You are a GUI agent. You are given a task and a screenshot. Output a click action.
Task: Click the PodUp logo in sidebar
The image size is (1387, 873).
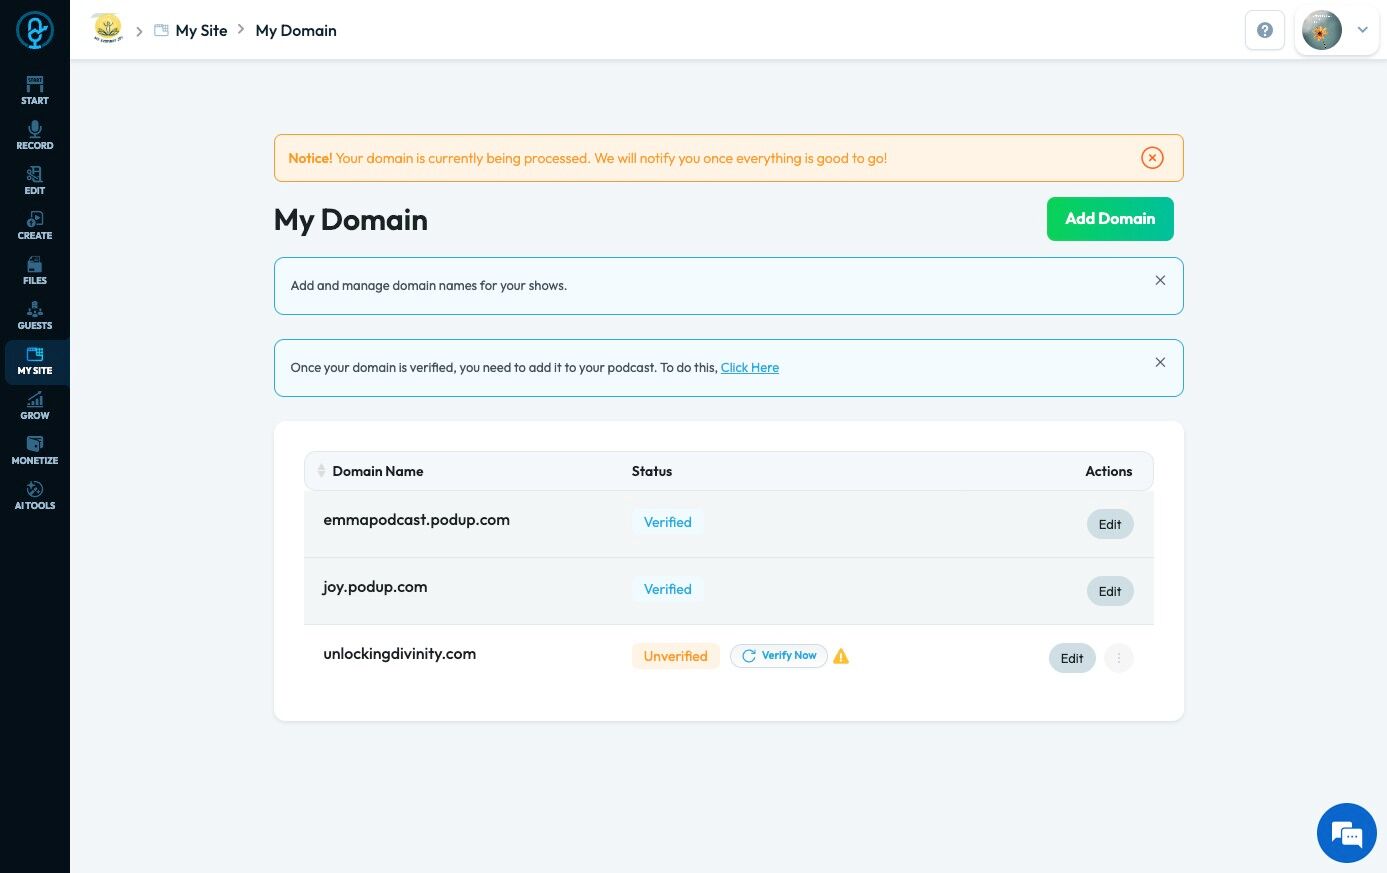(x=34, y=30)
